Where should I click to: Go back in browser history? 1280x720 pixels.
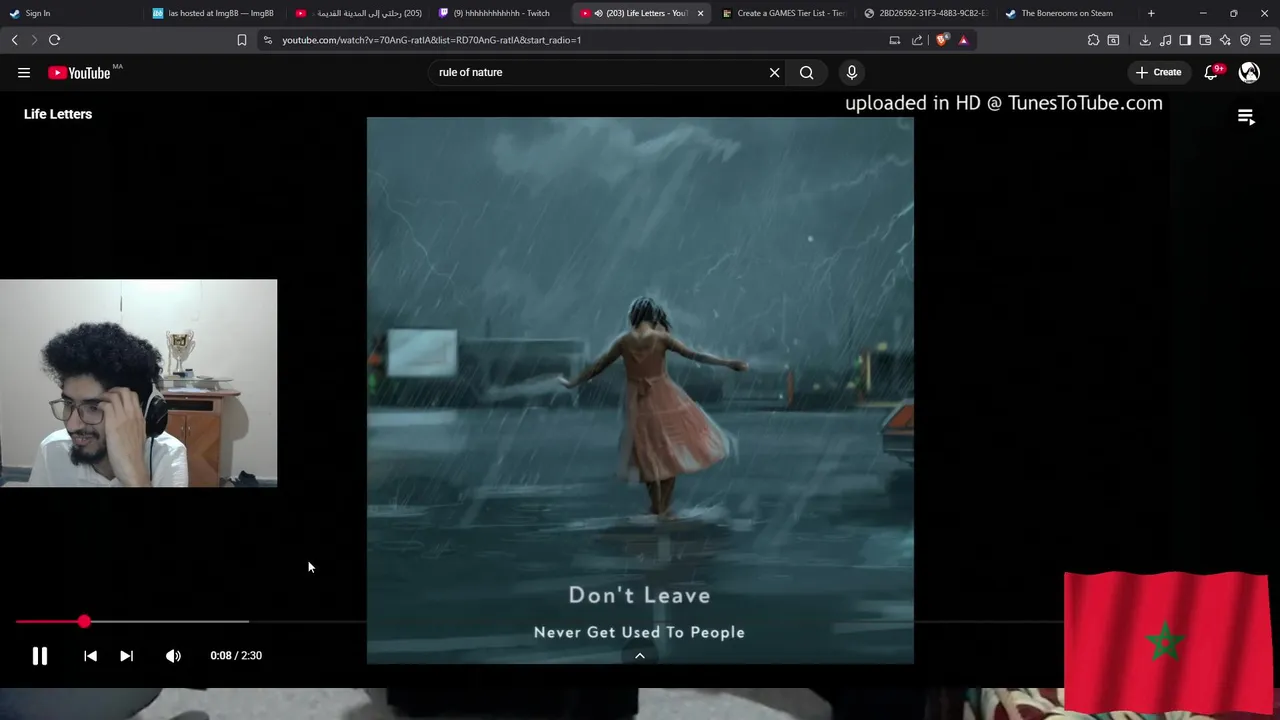pyautogui.click(x=14, y=40)
